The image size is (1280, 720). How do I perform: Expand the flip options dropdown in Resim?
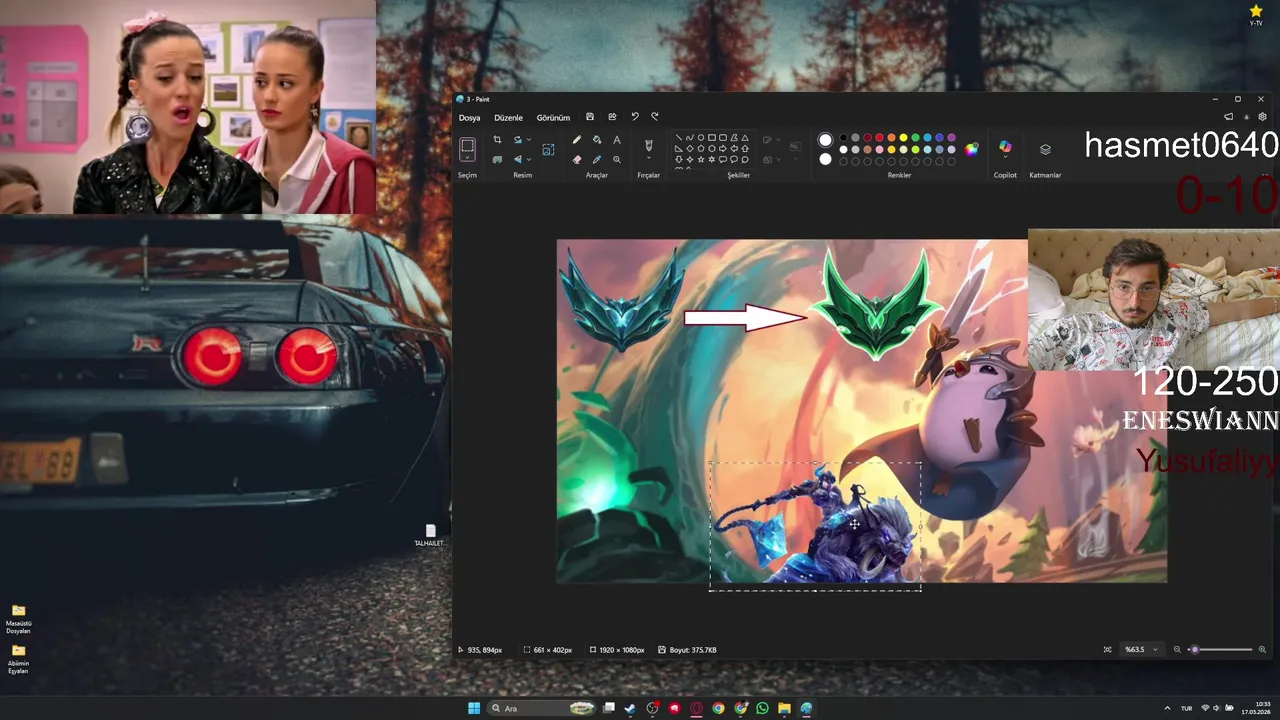pyautogui.click(x=529, y=159)
